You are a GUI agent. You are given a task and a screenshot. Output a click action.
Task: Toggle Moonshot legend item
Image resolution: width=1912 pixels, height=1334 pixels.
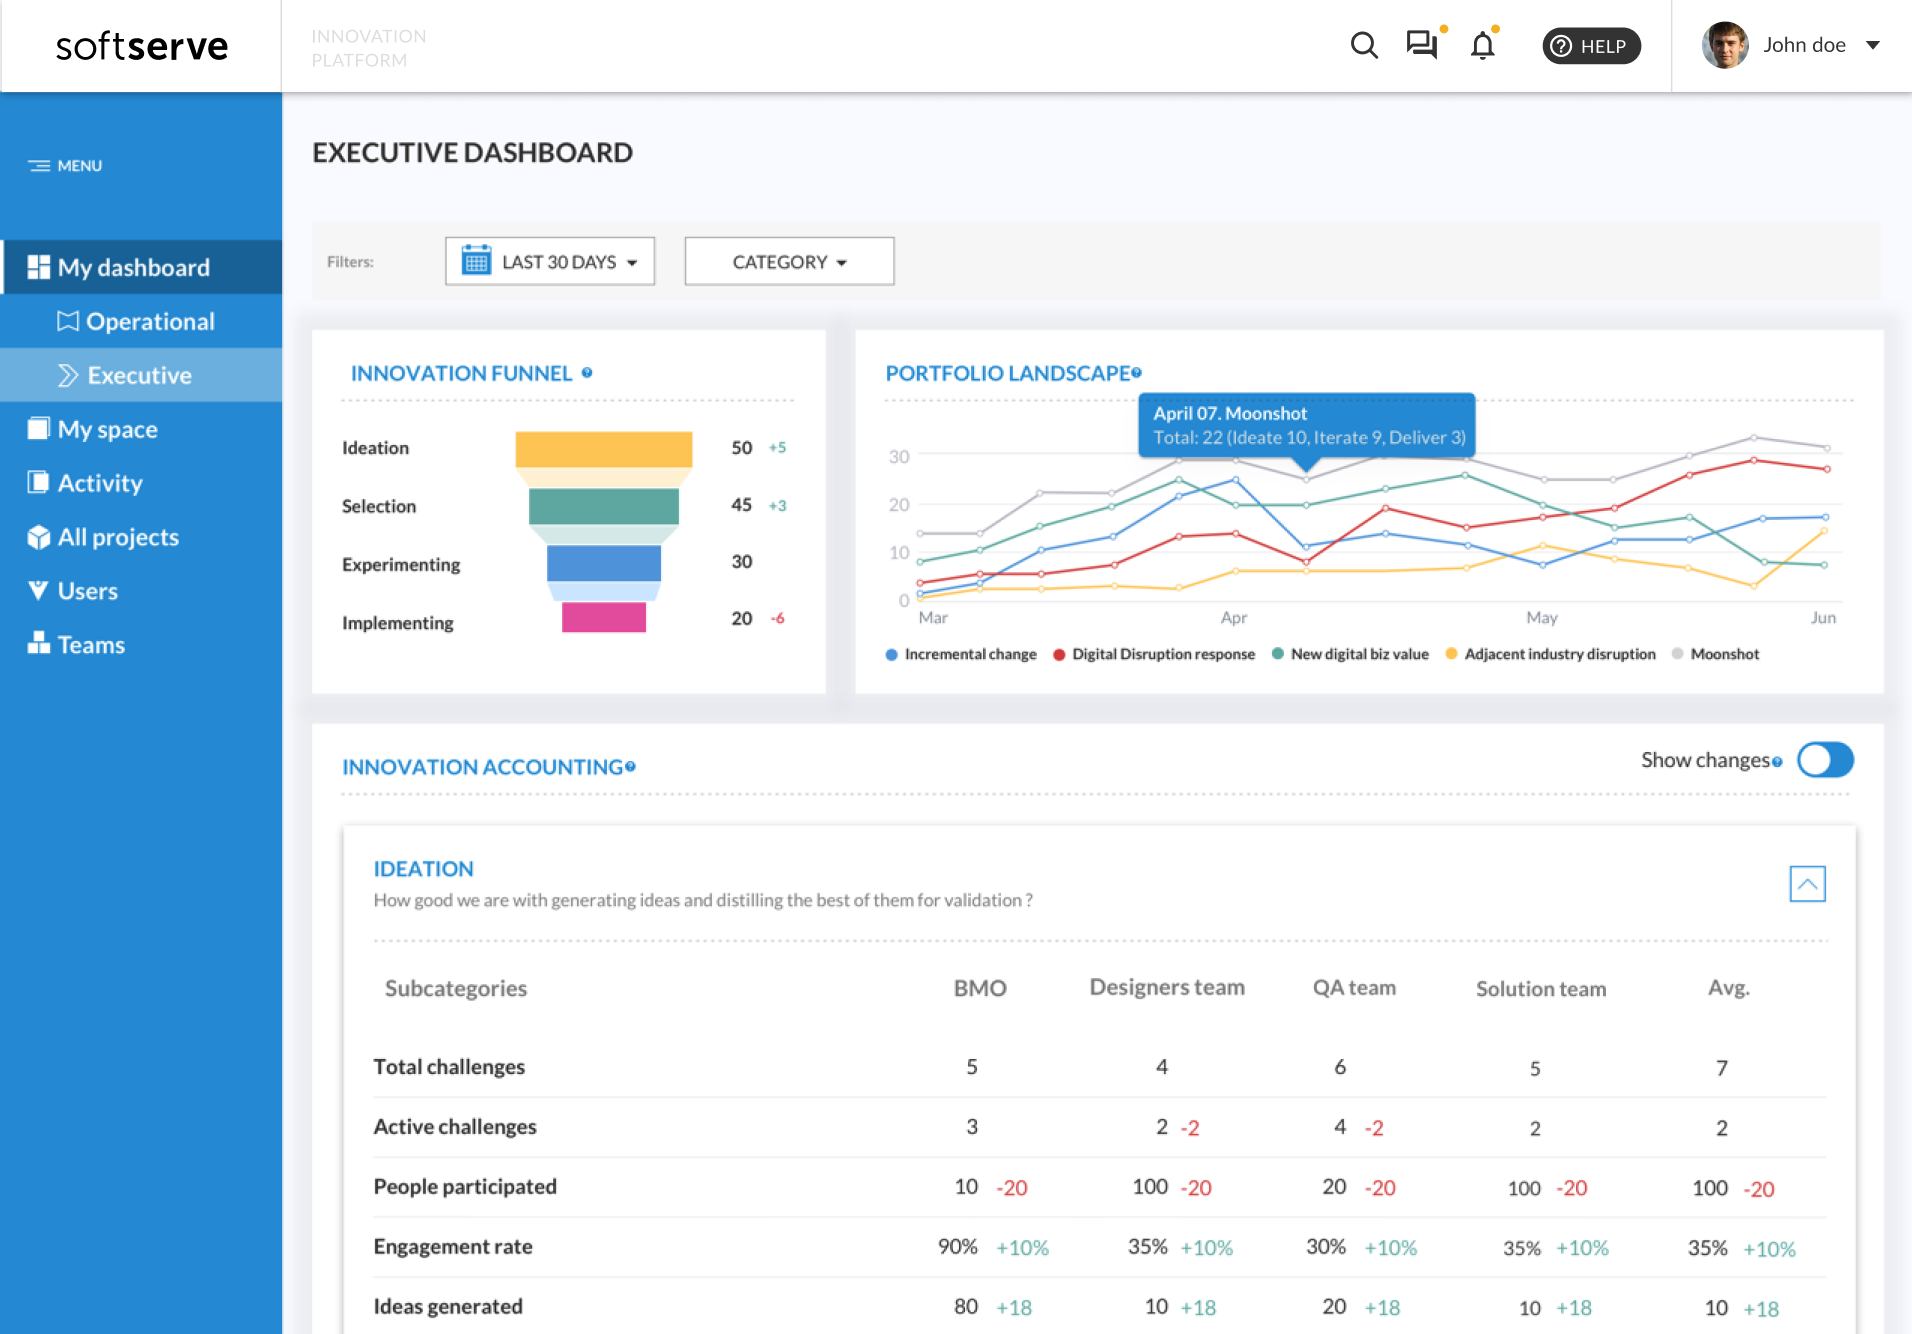tap(1716, 654)
